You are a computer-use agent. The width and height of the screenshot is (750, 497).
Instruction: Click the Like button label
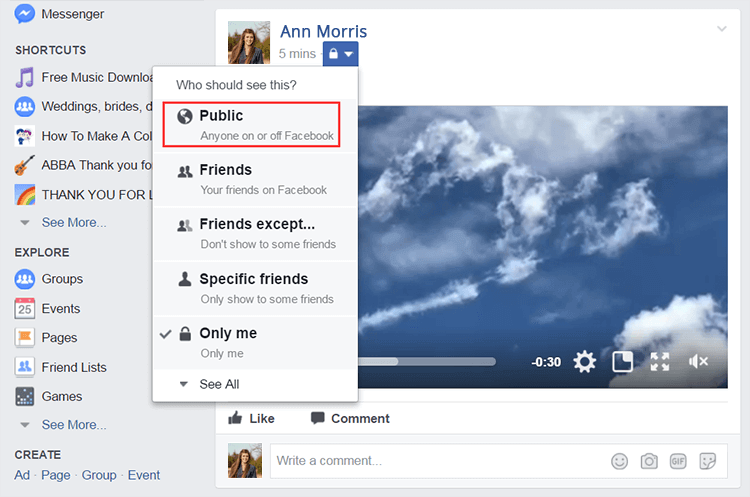click(x=262, y=419)
